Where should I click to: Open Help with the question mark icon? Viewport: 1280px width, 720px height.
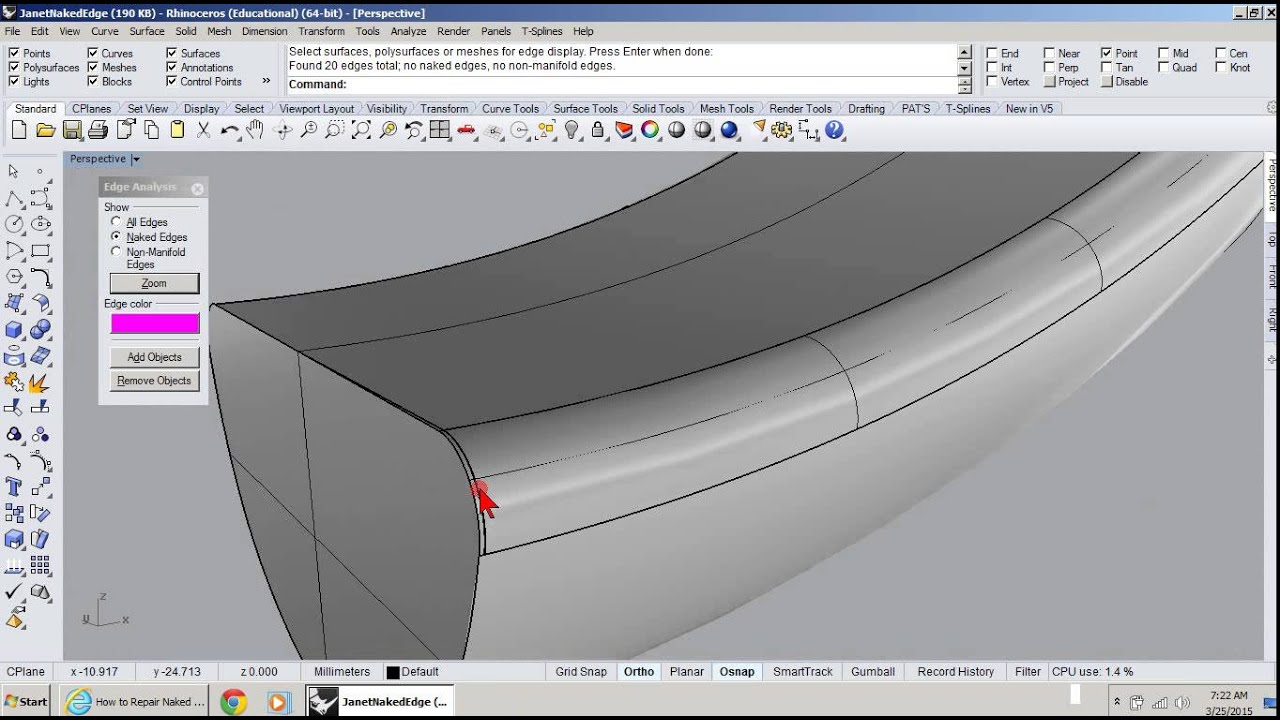[835, 130]
